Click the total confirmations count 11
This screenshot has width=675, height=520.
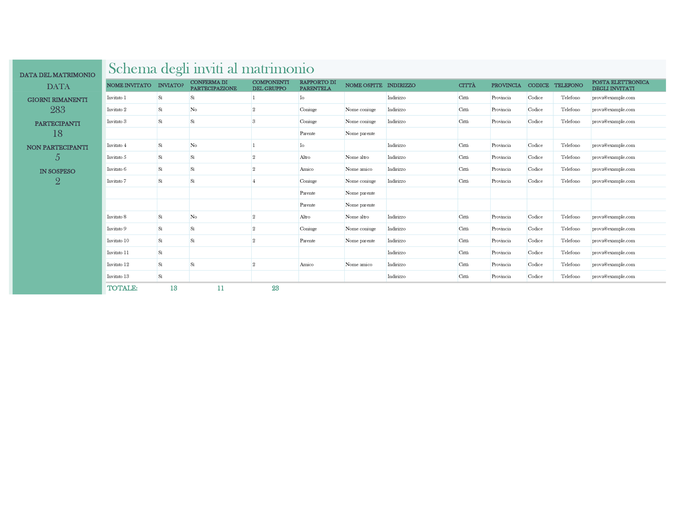tap(220, 288)
